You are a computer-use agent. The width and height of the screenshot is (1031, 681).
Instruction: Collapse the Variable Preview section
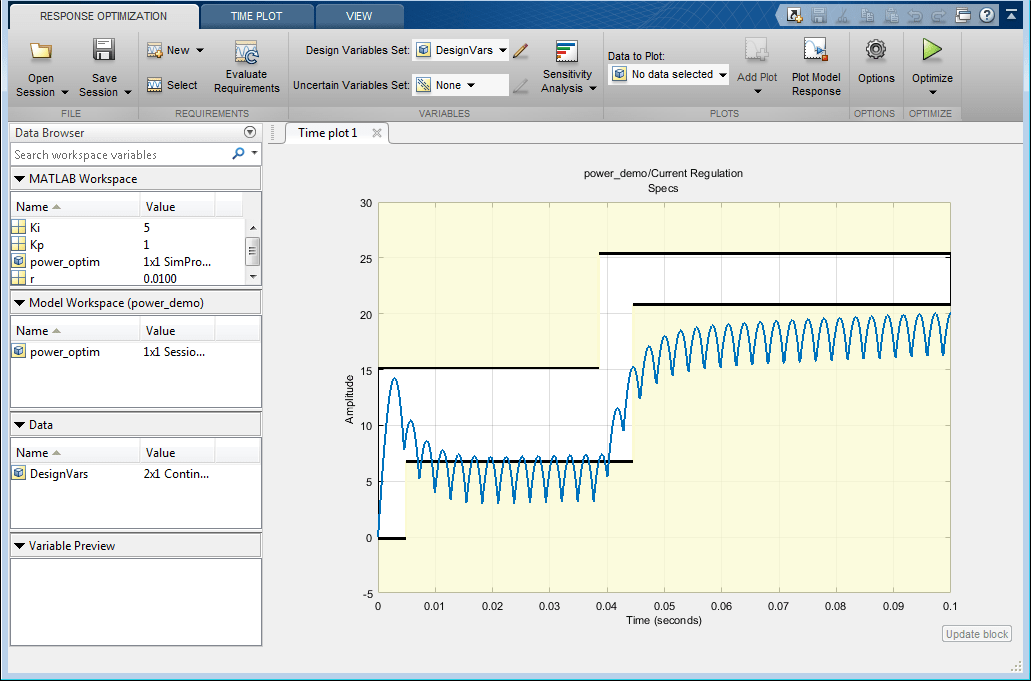[20, 546]
